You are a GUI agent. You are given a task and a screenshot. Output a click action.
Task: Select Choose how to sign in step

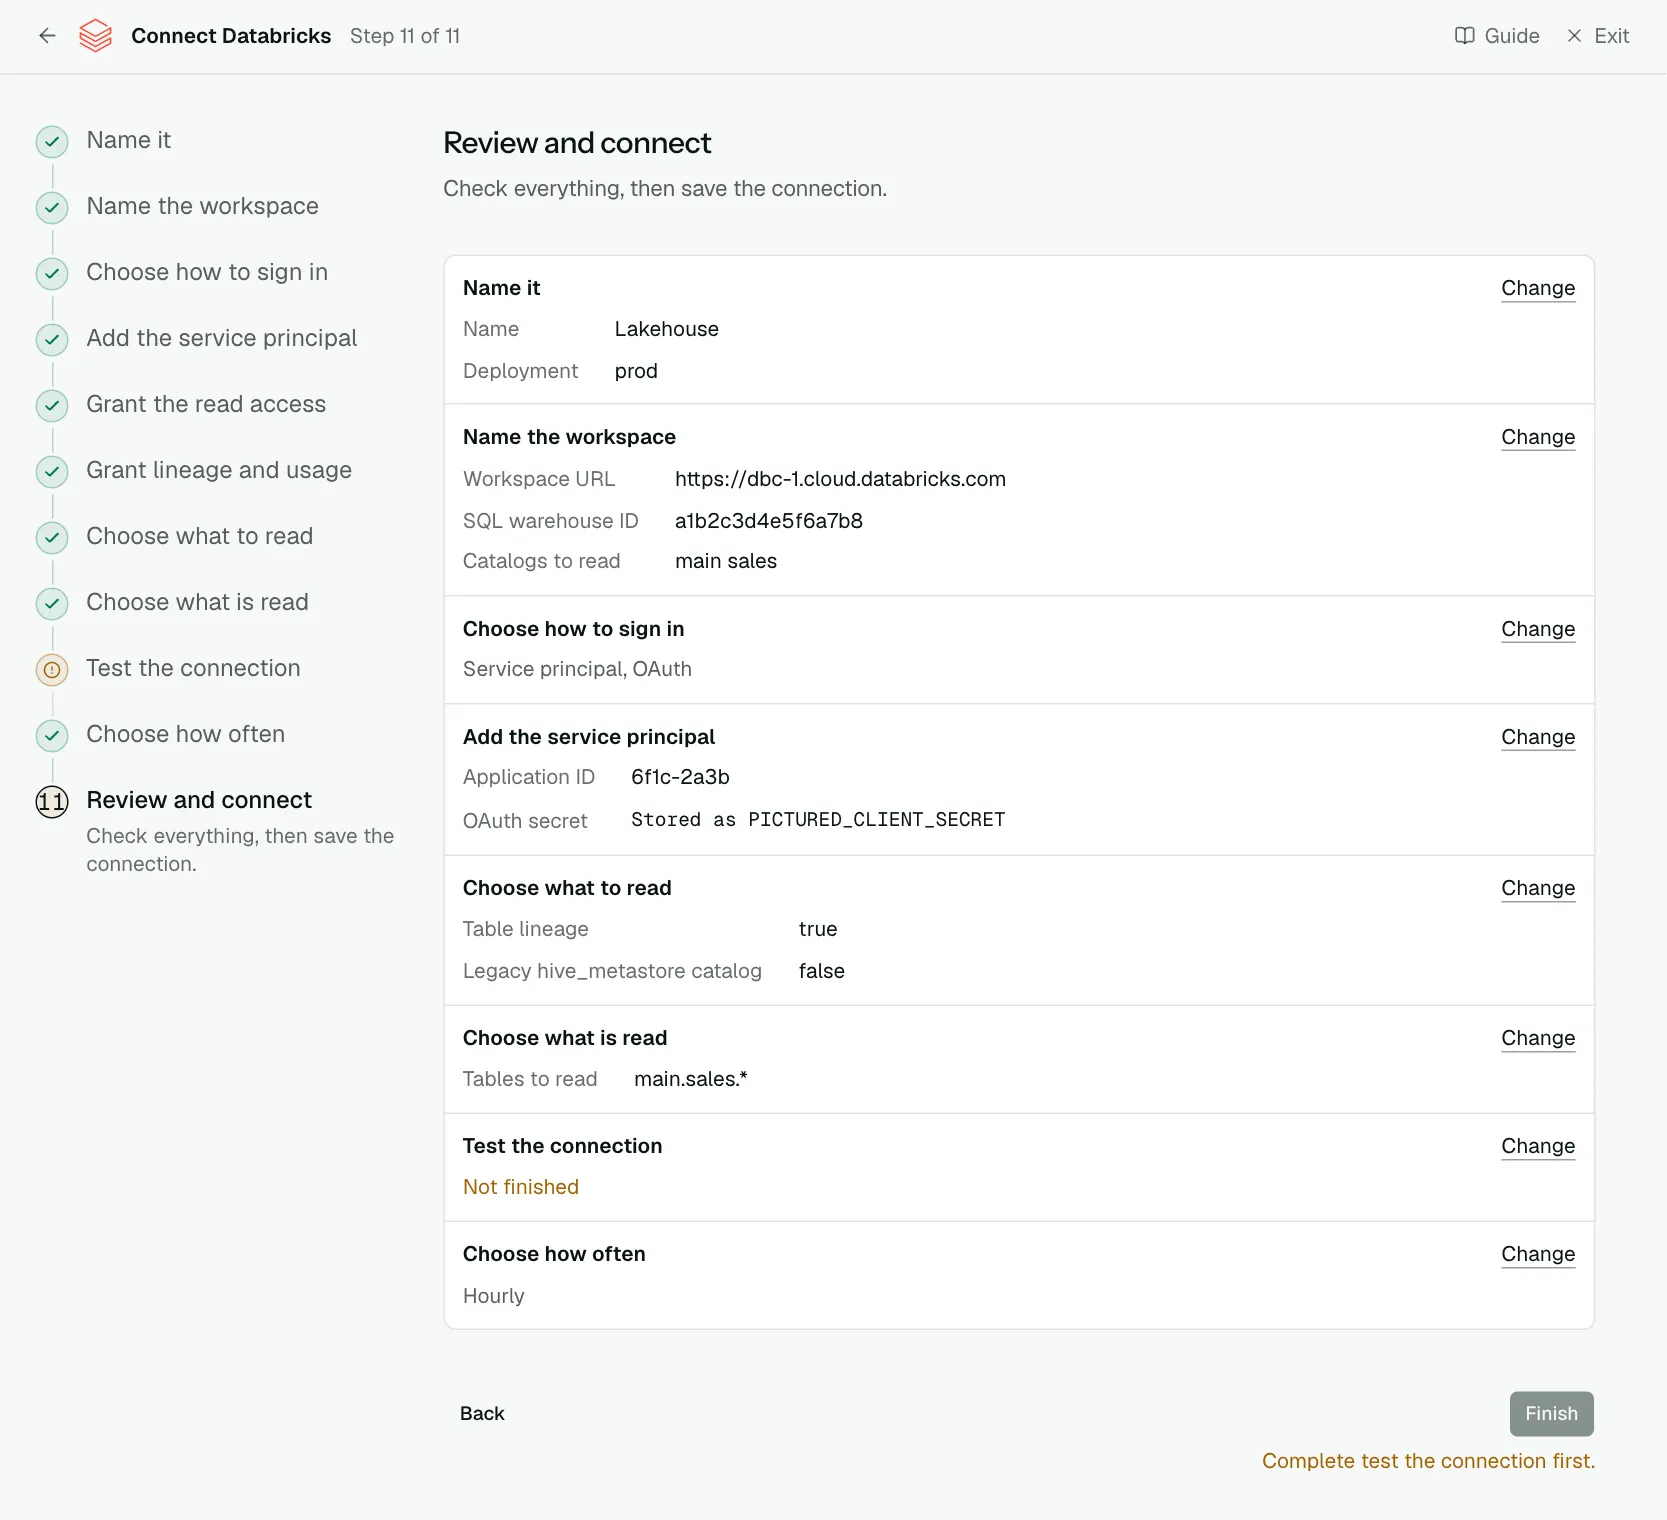(x=207, y=272)
